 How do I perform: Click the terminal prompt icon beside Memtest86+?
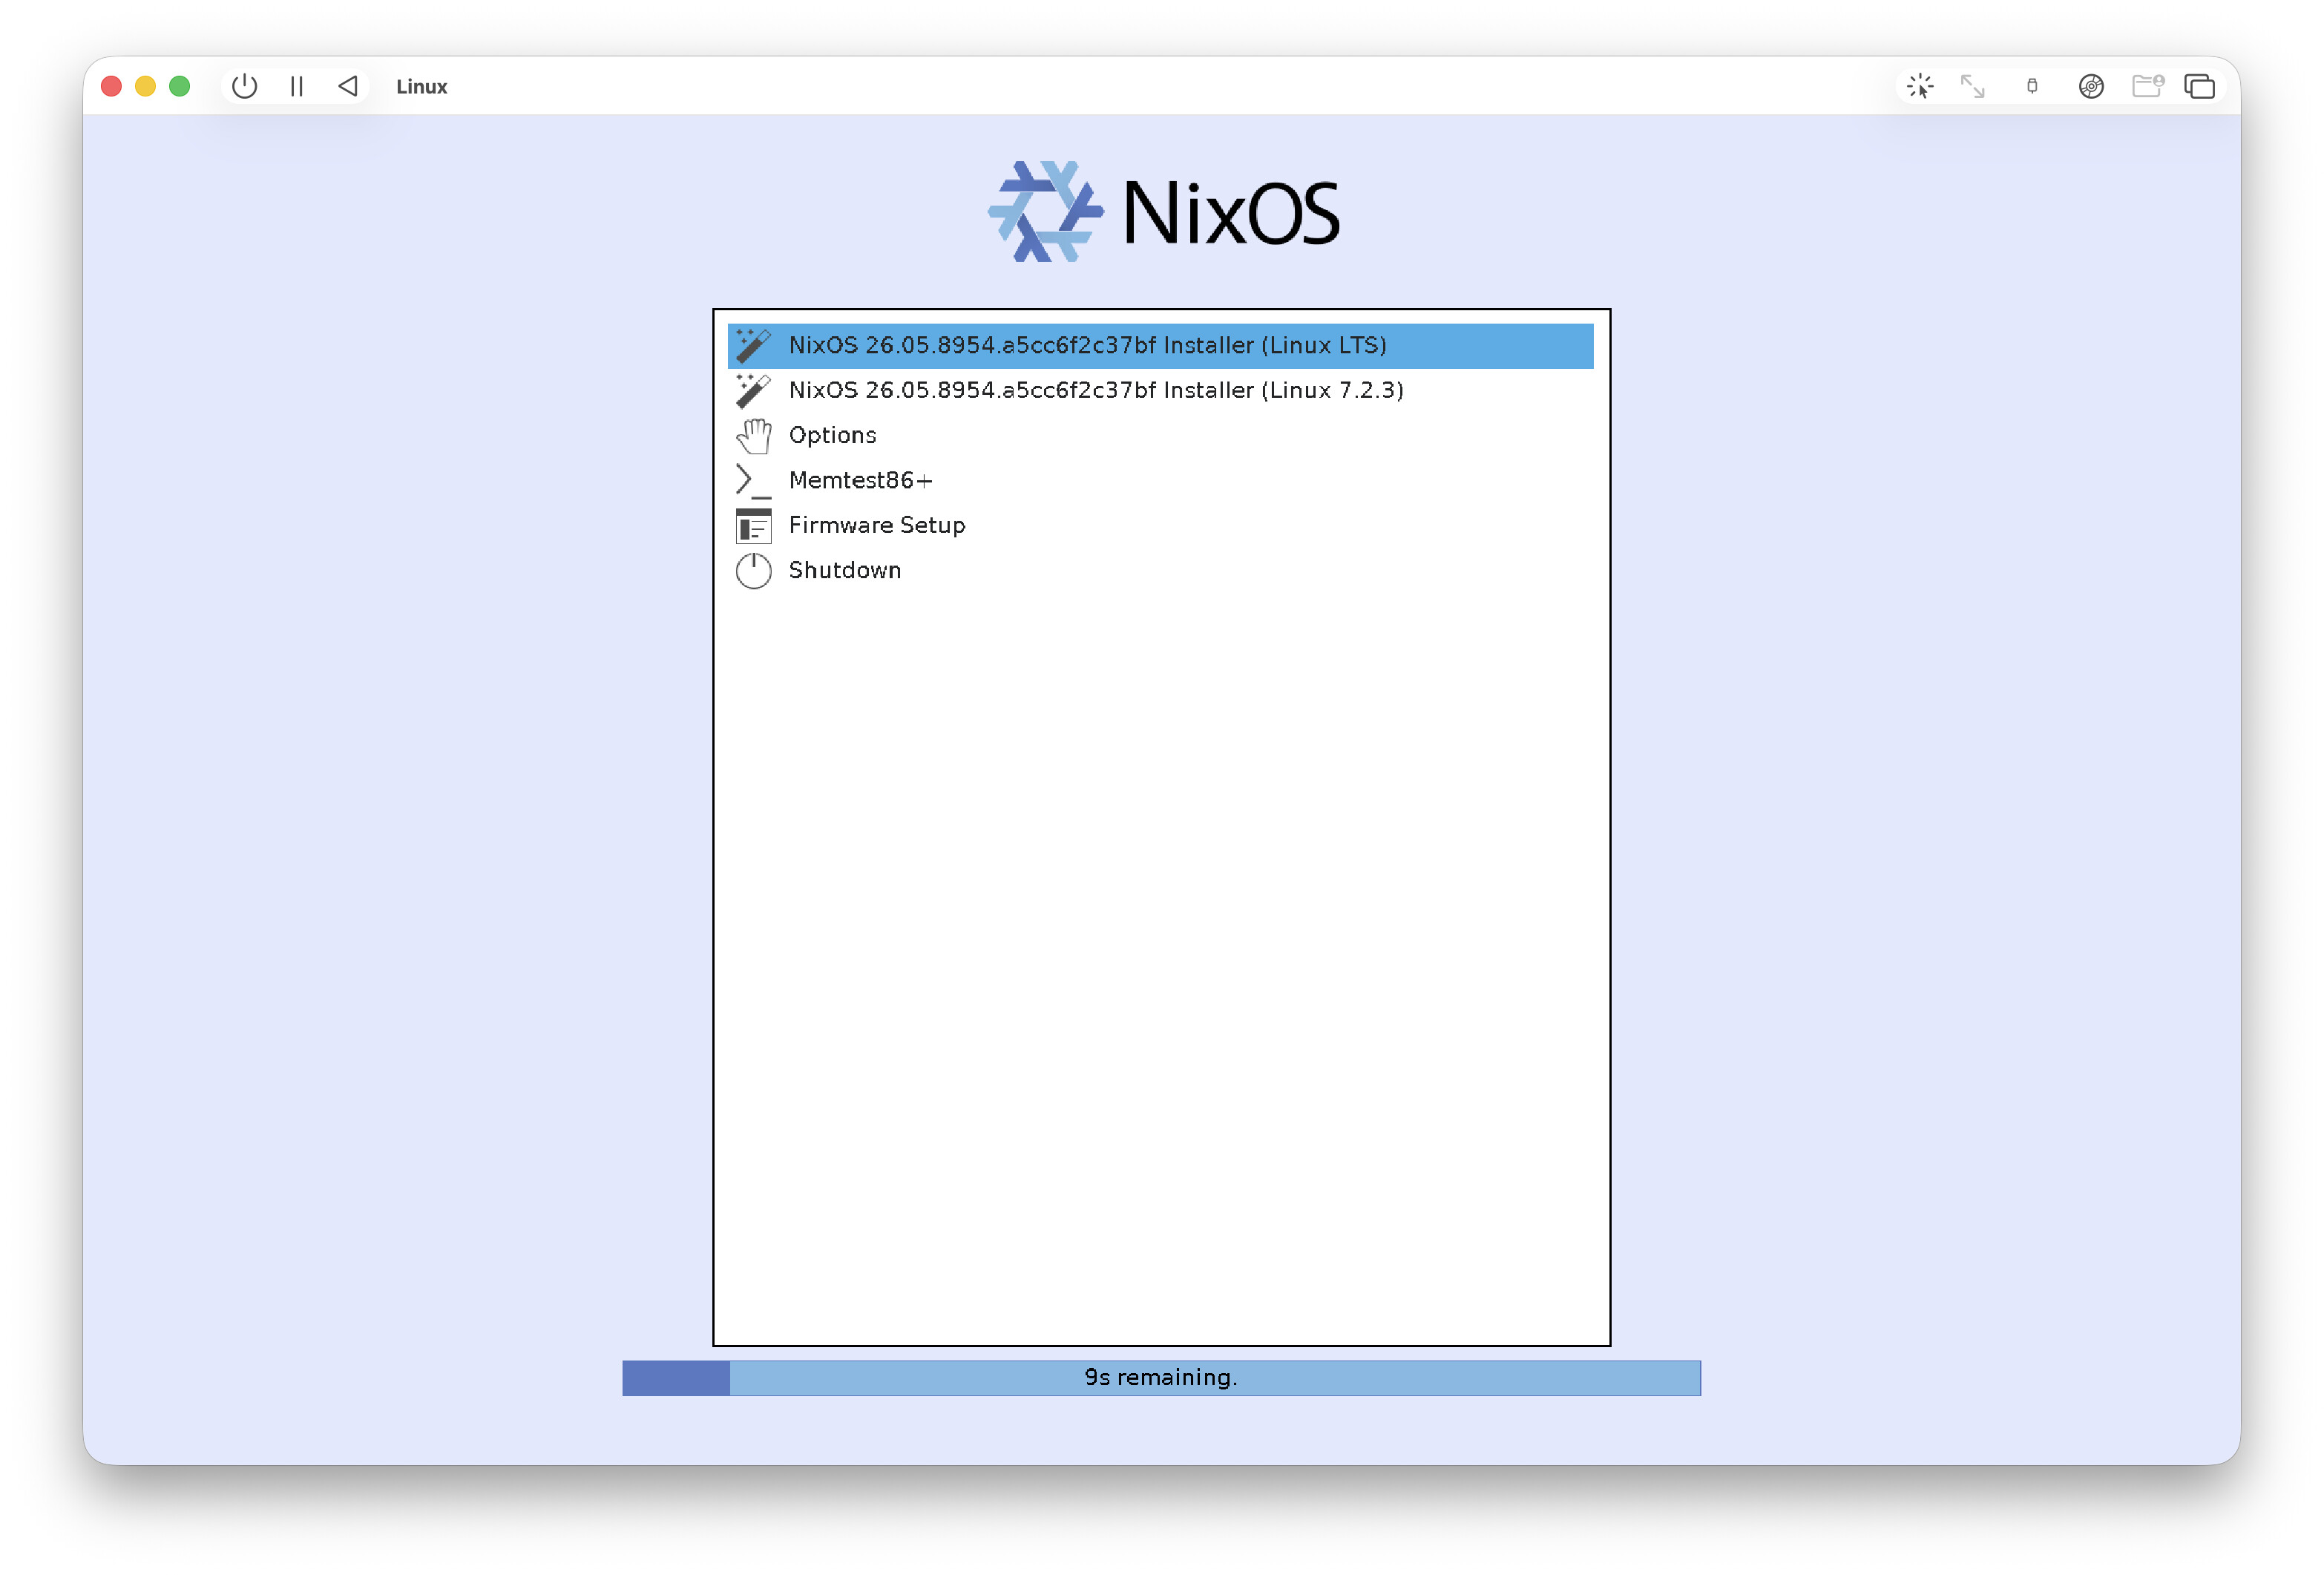pos(753,480)
